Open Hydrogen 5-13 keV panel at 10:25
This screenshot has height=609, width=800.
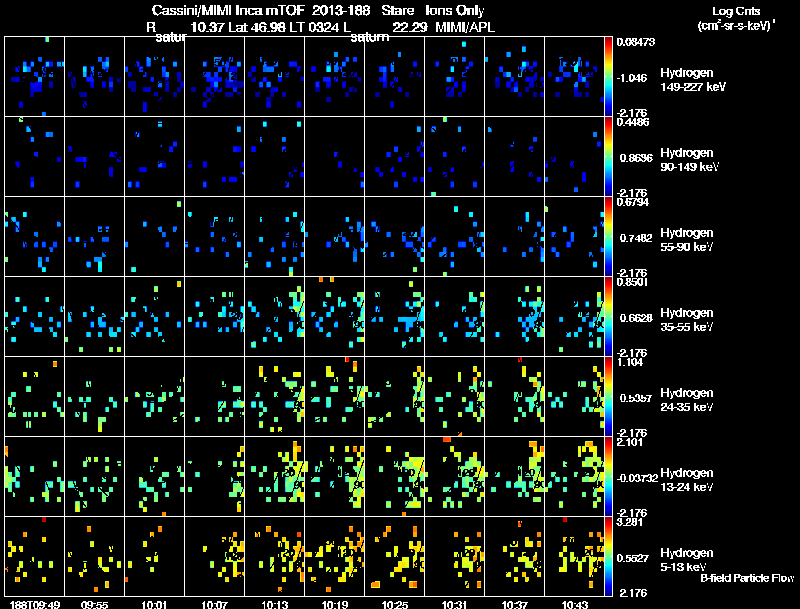(x=395, y=557)
